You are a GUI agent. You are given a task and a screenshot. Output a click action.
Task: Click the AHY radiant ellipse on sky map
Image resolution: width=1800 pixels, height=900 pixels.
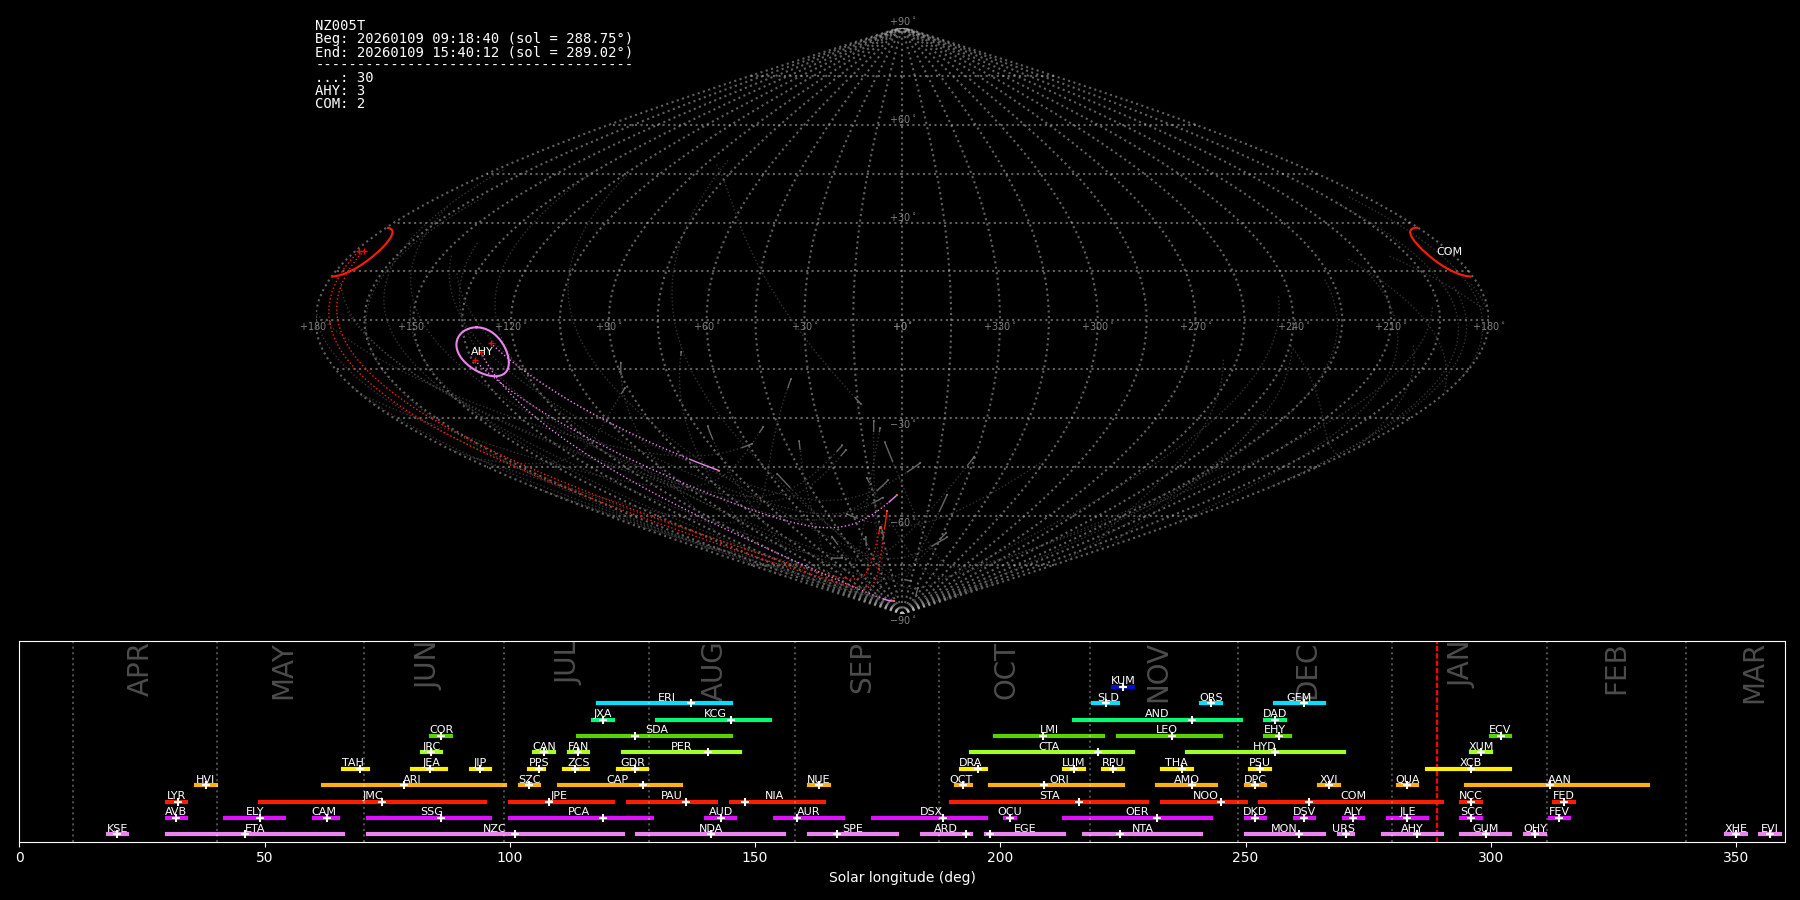tap(482, 352)
